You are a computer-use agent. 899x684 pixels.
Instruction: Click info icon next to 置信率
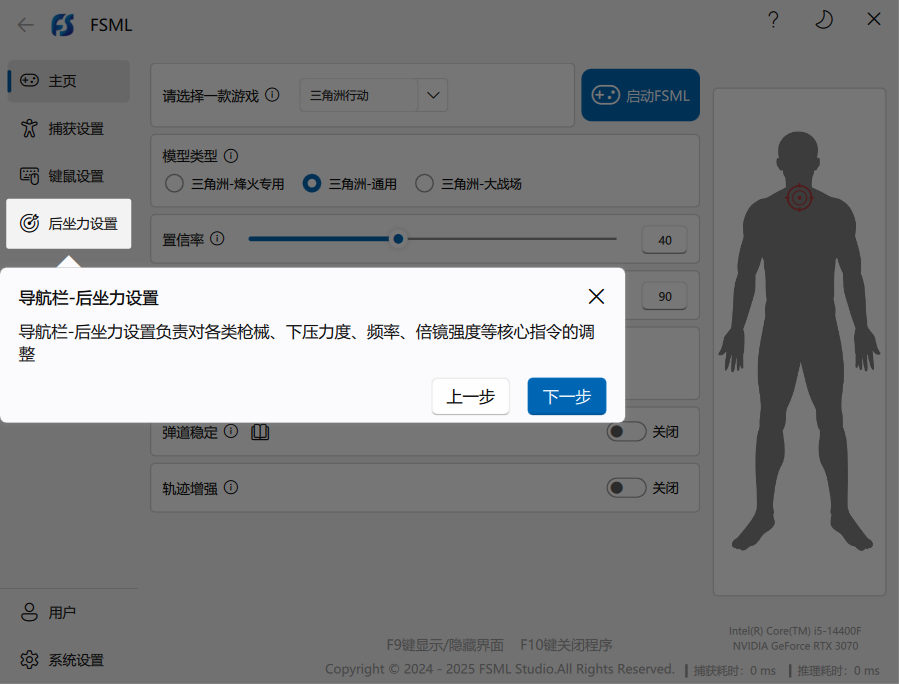point(218,239)
